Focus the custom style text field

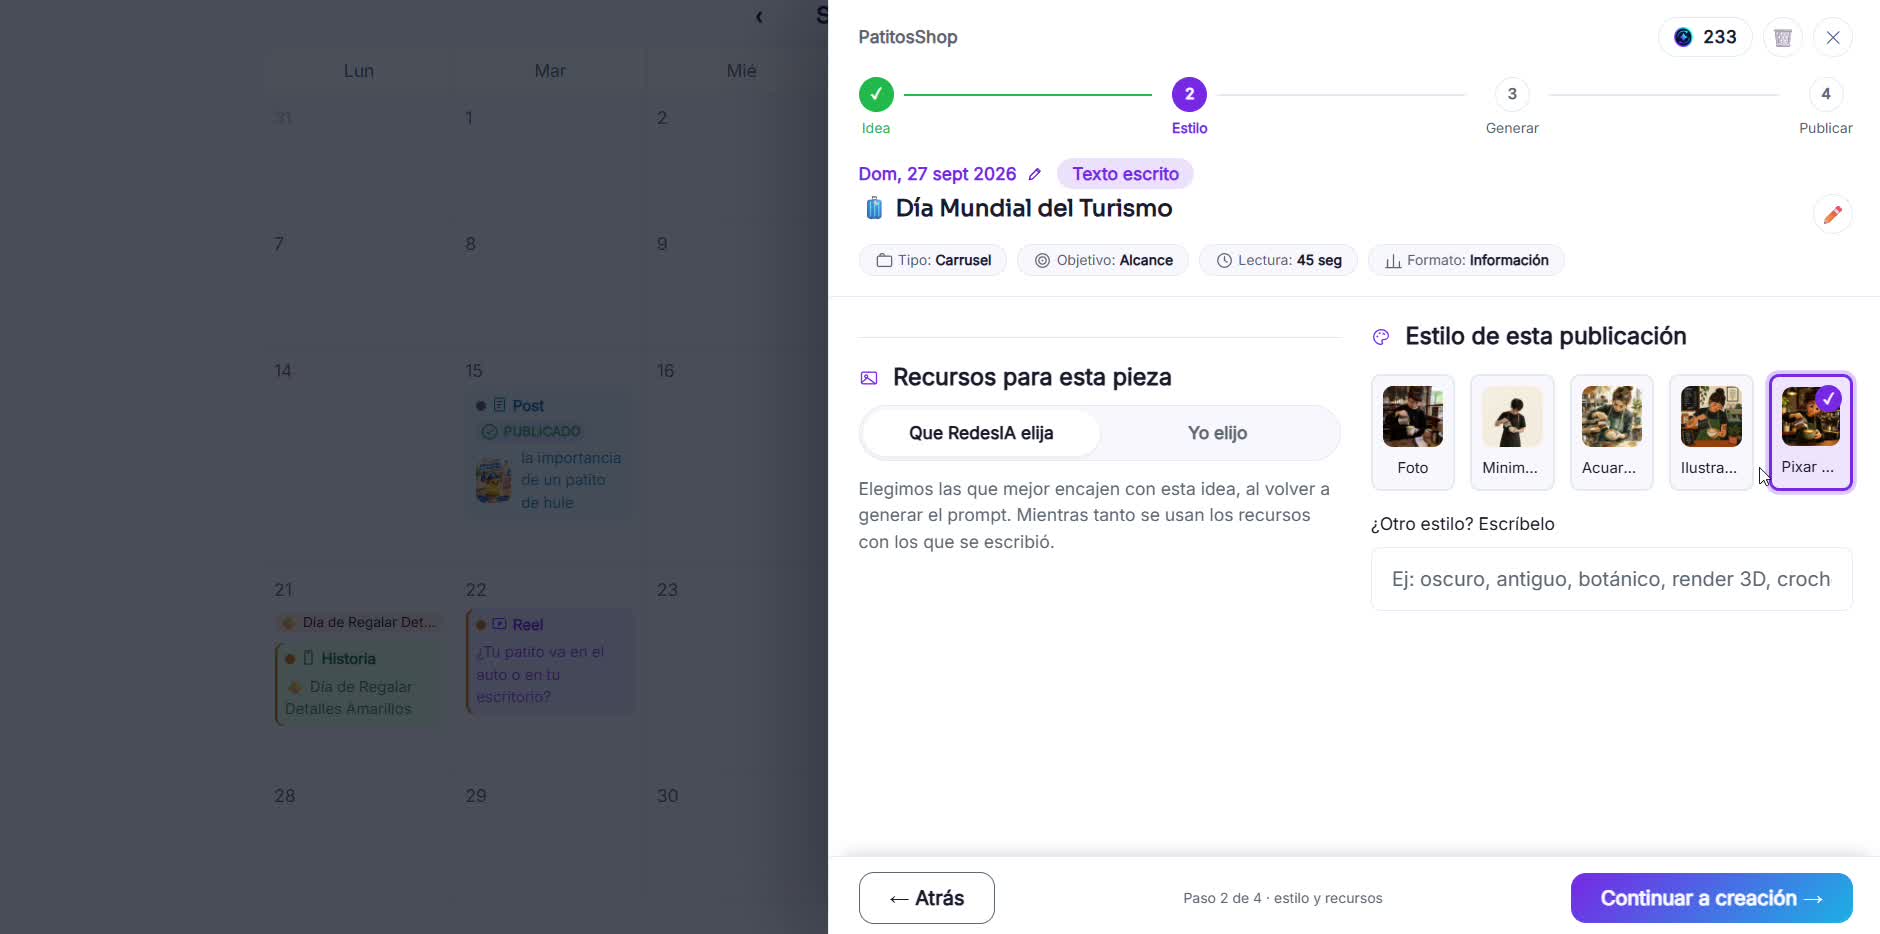tap(1611, 579)
